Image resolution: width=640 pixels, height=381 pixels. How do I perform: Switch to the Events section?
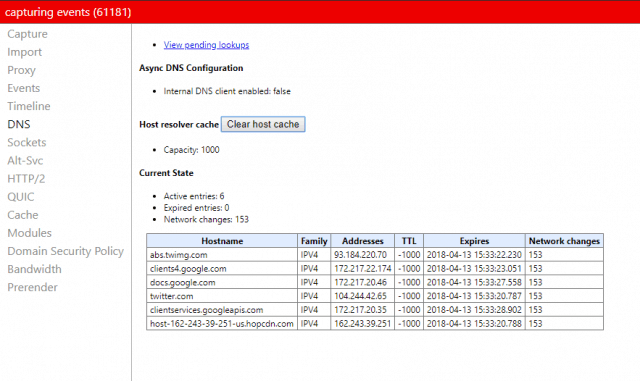24,88
